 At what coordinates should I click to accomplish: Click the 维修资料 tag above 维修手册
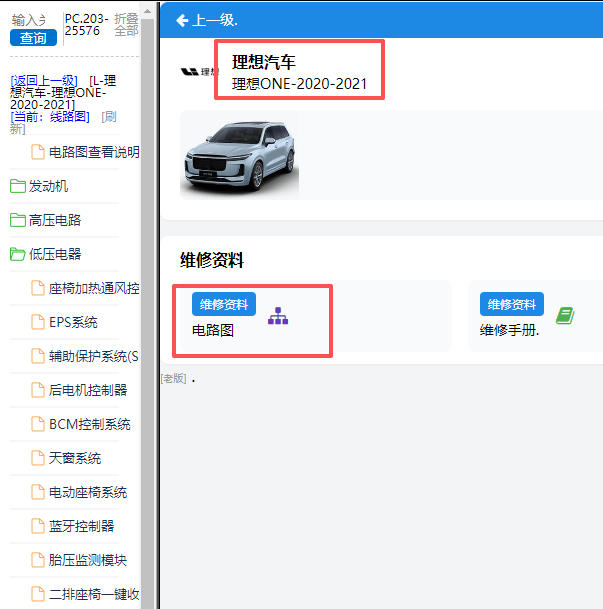tap(512, 304)
